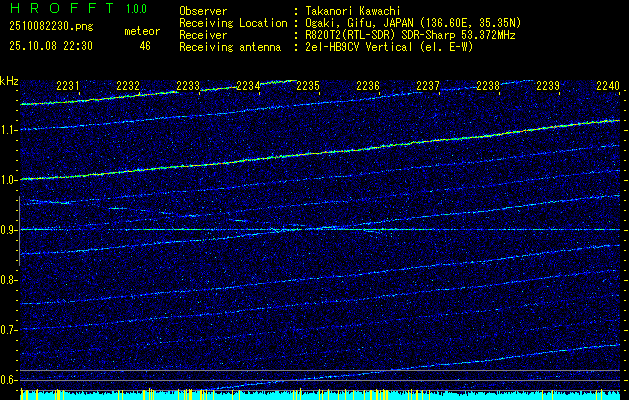Image resolution: width=629 pixels, height=400 pixels.
Task: Select the 2238 time tick label
Action: (487, 87)
